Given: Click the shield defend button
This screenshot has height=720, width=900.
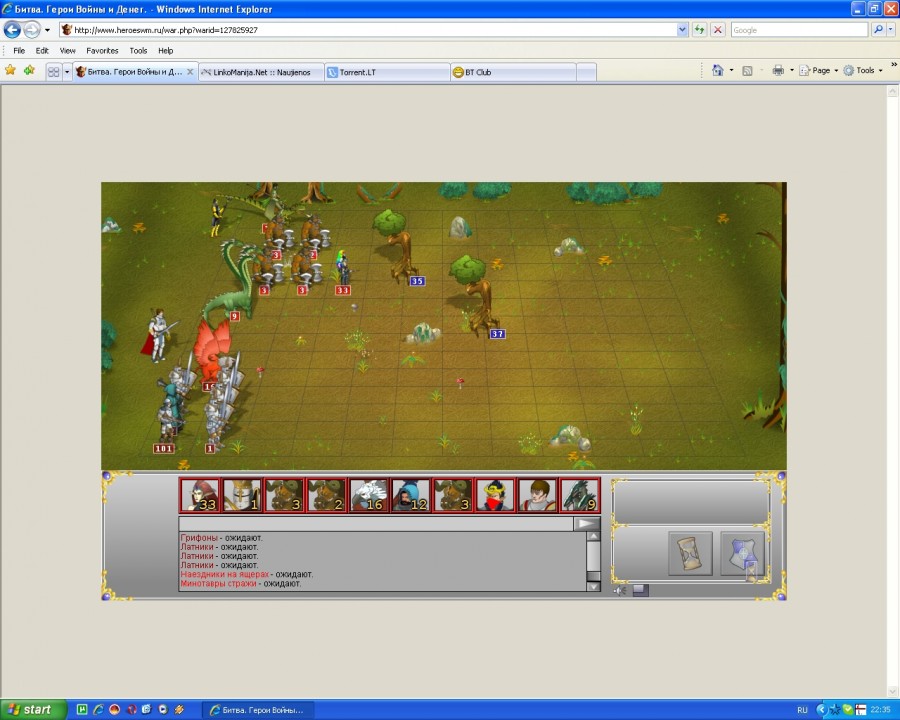Looking at the screenshot, I should pos(742,553).
